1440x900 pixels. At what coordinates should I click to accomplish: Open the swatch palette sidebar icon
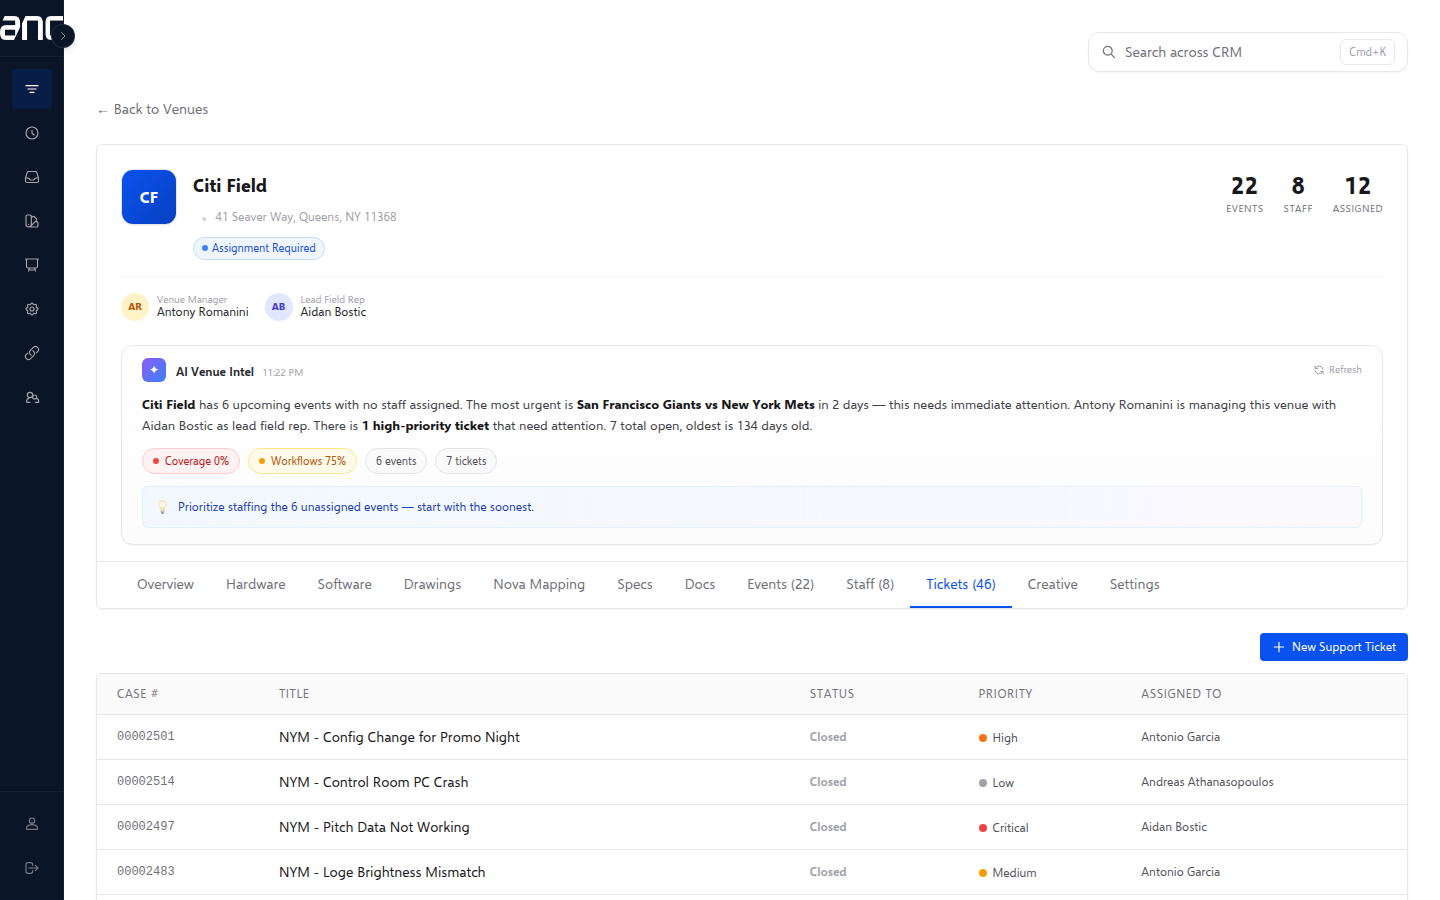click(x=32, y=221)
